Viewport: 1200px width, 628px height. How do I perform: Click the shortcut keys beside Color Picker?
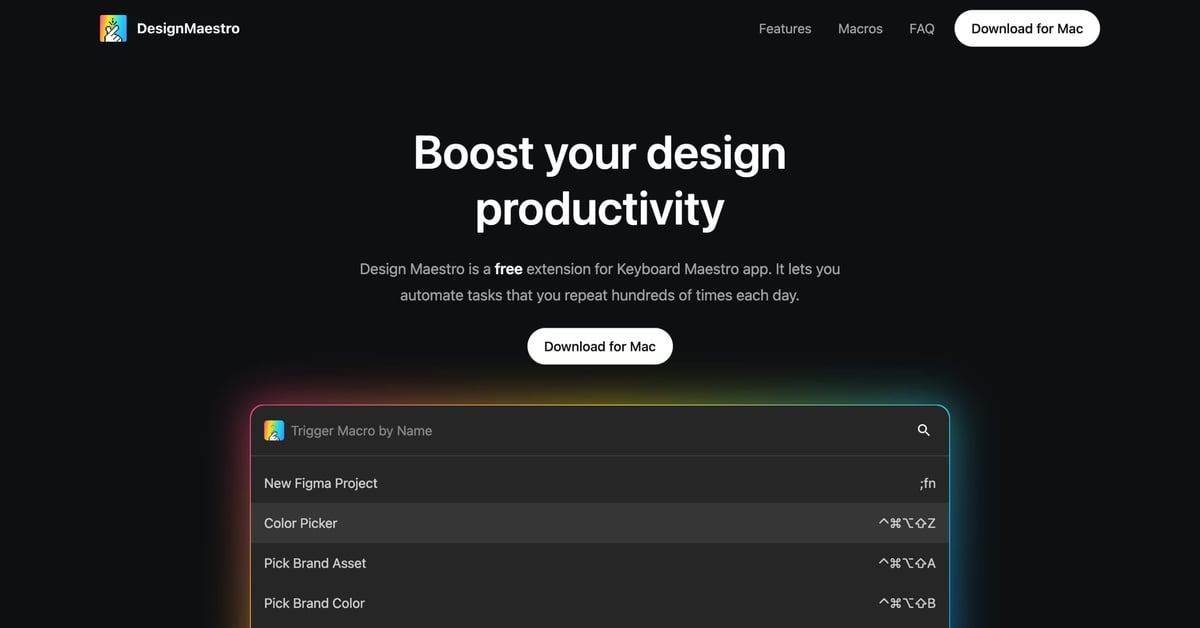point(907,522)
